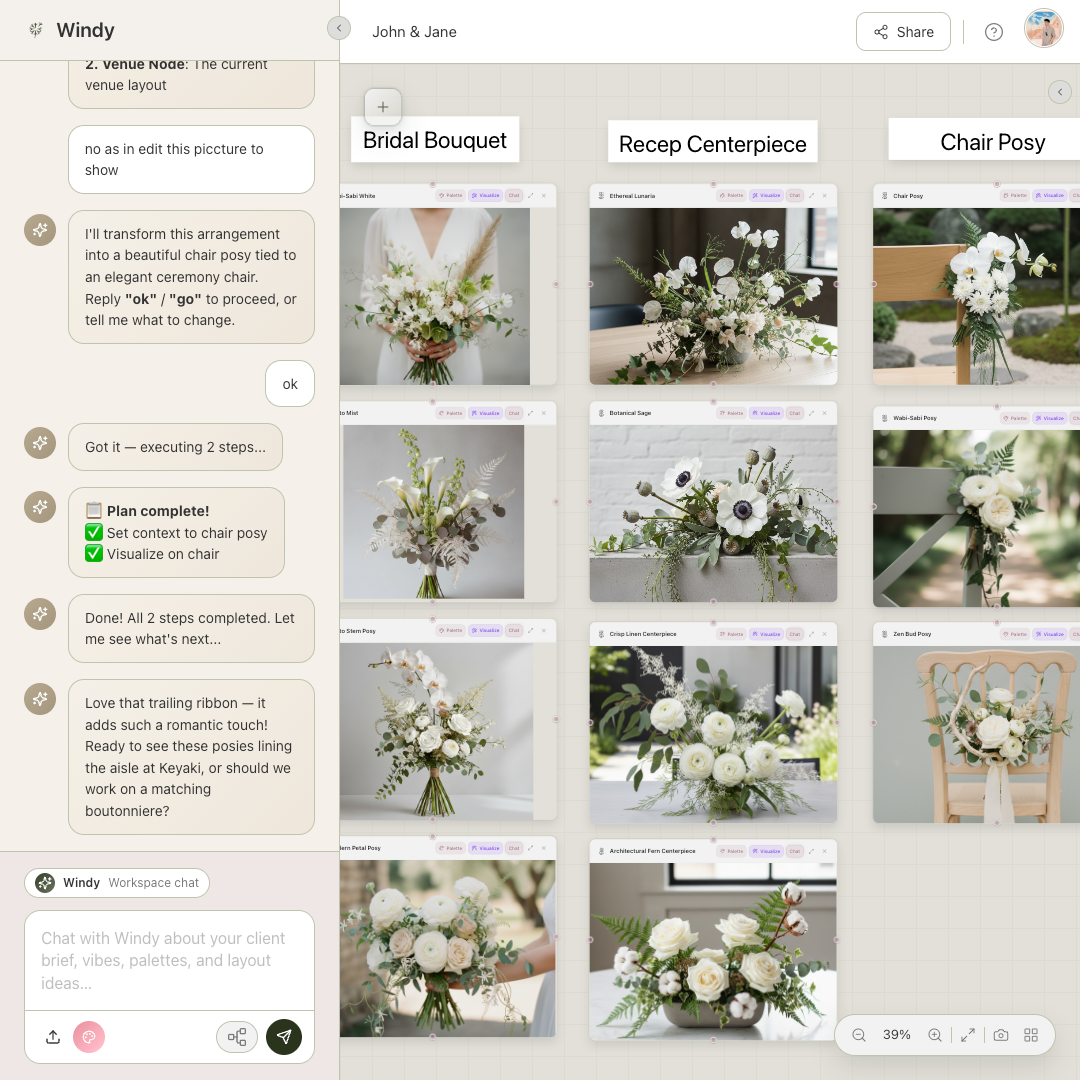Open the pink palette color picker button
Image resolution: width=1080 pixels, height=1080 pixels.
pyautogui.click(x=88, y=1037)
